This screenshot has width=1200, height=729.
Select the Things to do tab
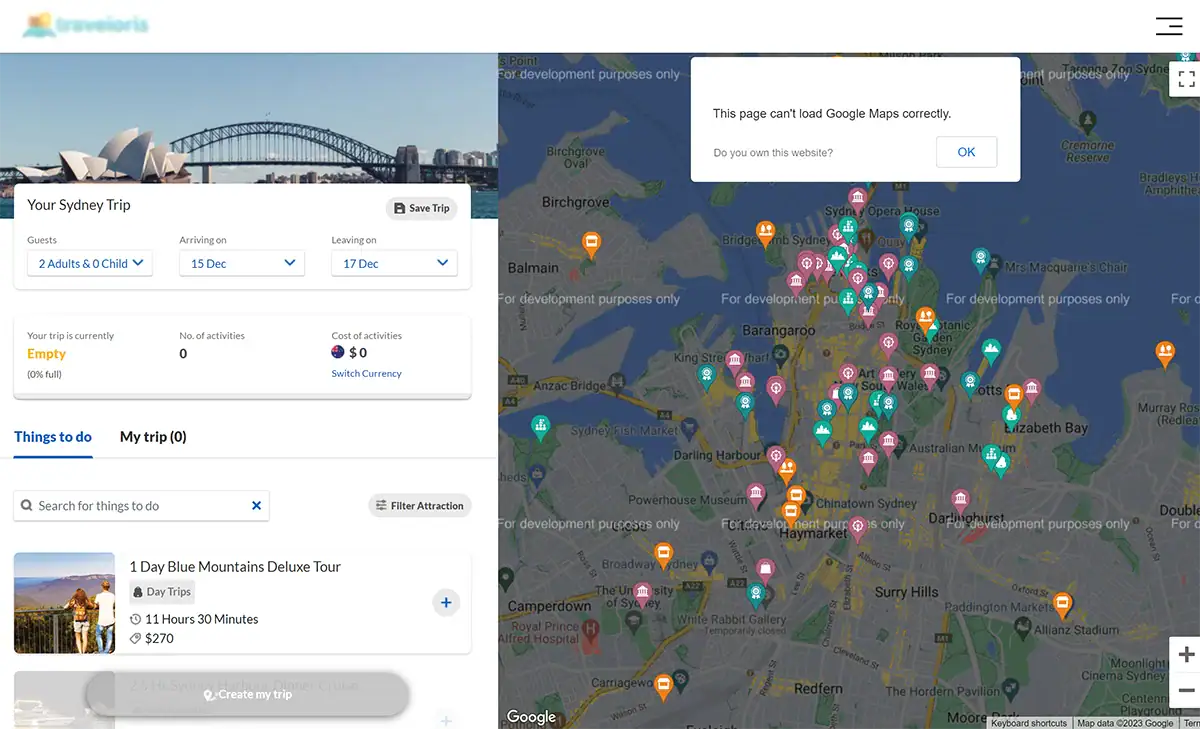pos(53,437)
